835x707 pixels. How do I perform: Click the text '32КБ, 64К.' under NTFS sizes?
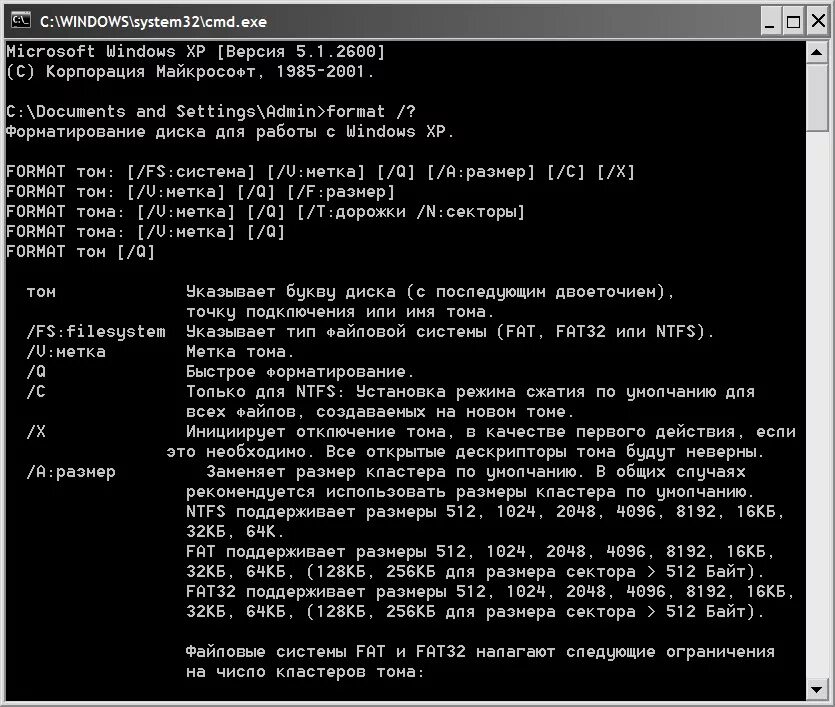pyautogui.click(x=235, y=532)
